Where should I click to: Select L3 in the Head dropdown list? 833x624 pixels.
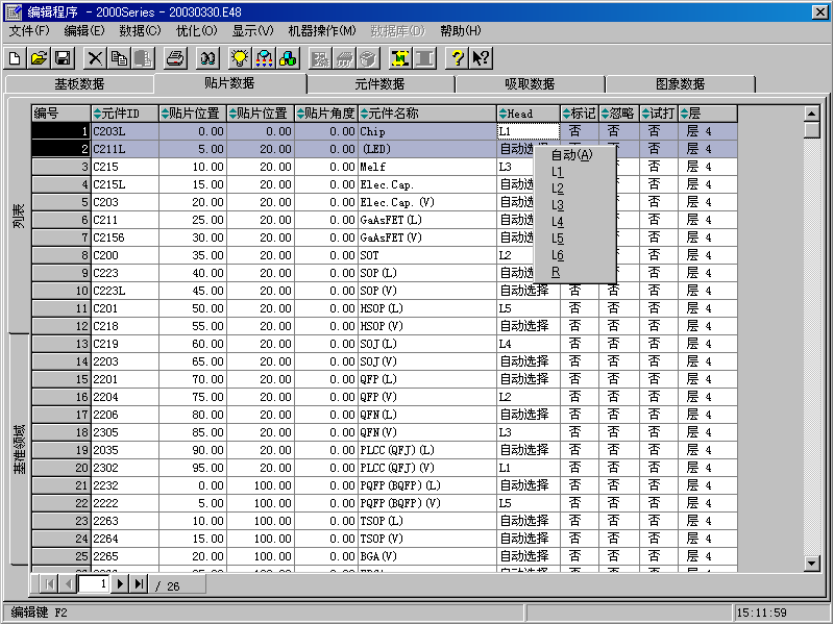click(x=558, y=205)
